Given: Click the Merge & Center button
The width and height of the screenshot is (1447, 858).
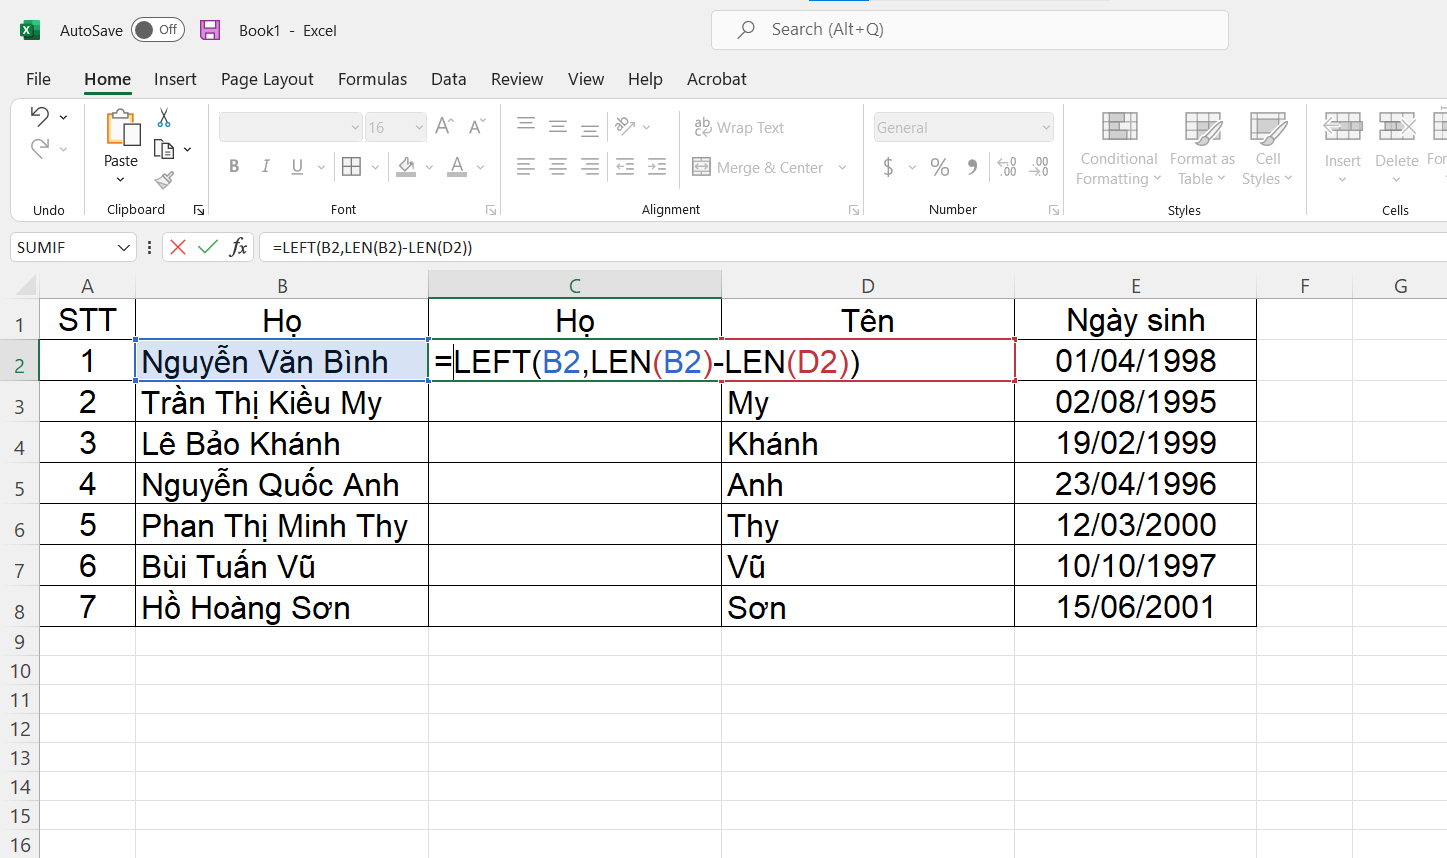Looking at the screenshot, I should point(758,167).
